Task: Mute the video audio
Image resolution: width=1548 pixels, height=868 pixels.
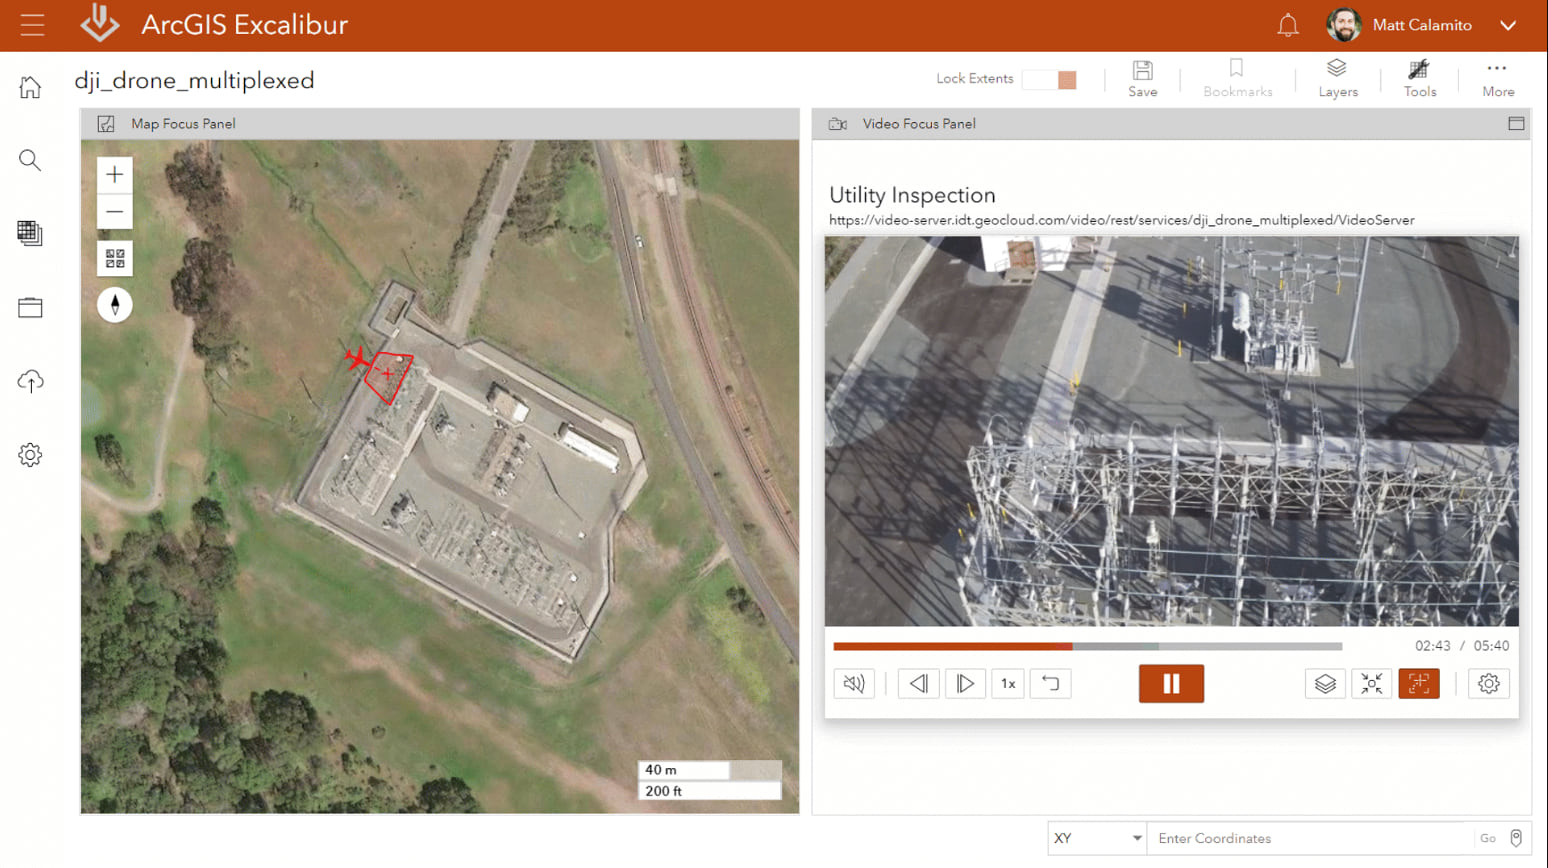Action: tap(854, 684)
